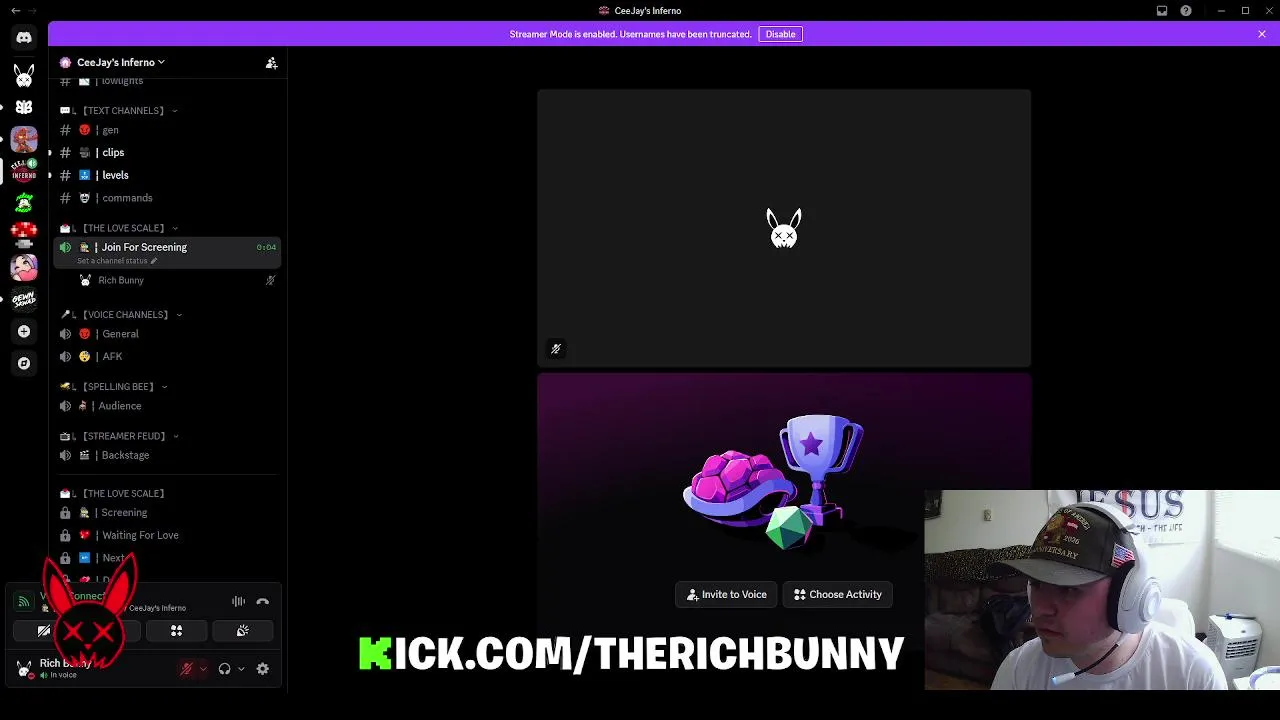Go back with title bar arrow
The image size is (1280, 720).
(x=16, y=11)
